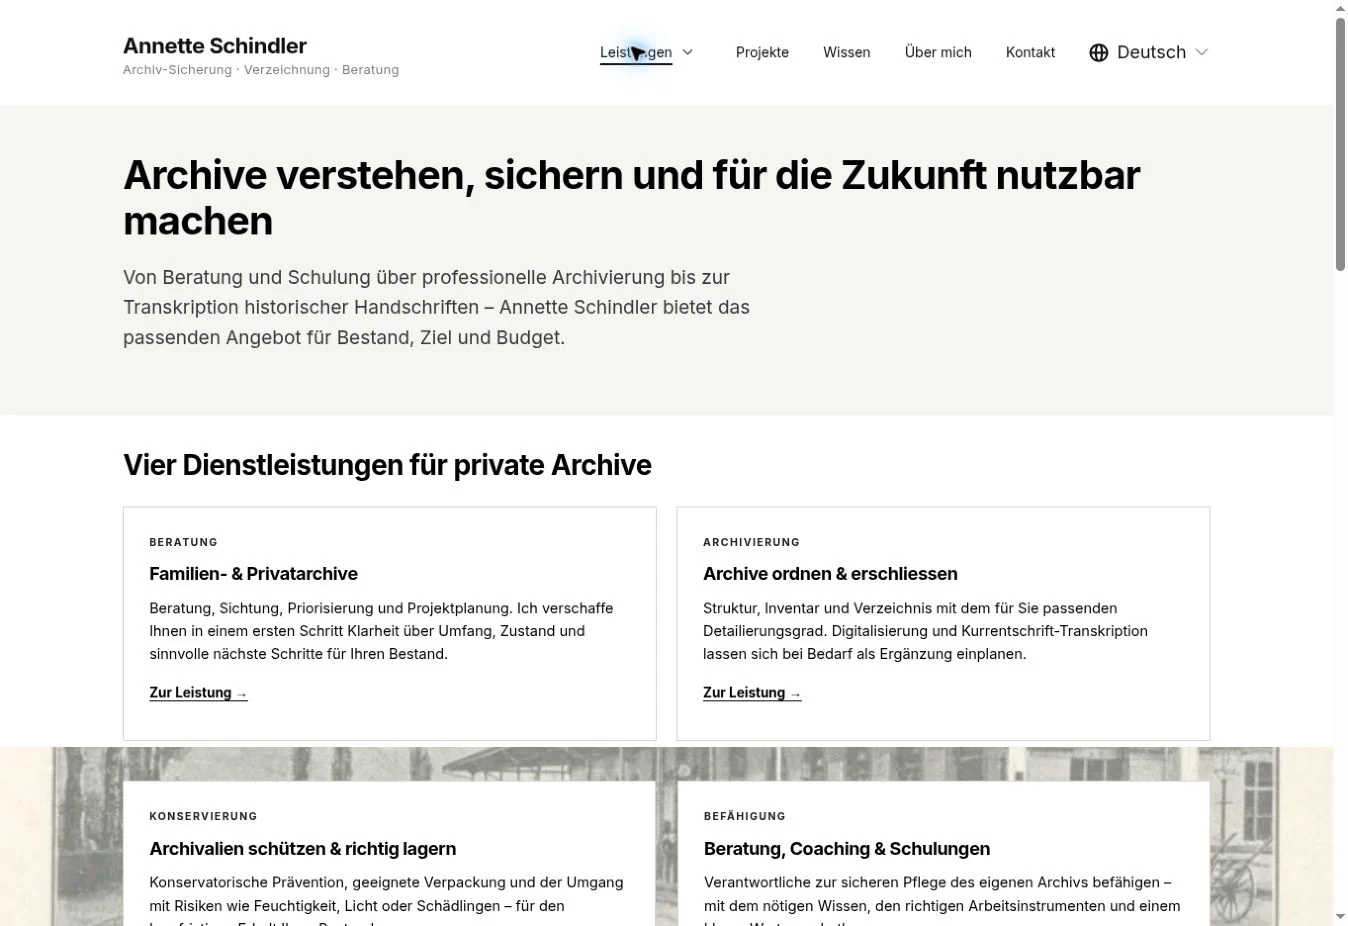Select the Archive ordnen & erschliessen heading

pos(830,574)
